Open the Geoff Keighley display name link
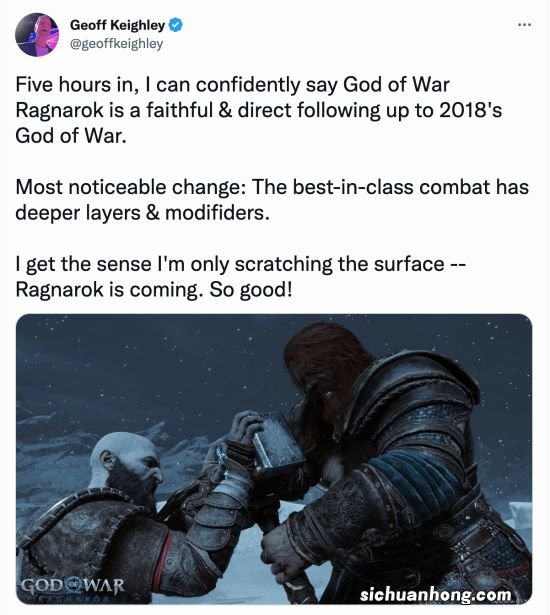Screen dimensions: 550x615 [117, 25]
